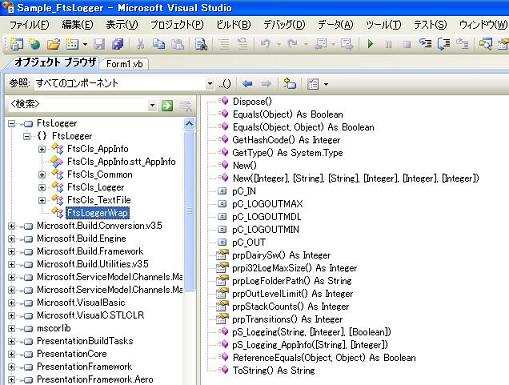The height and width of the screenshot is (385, 509).
Task: Click the Break All pause icon
Action: (388, 44)
